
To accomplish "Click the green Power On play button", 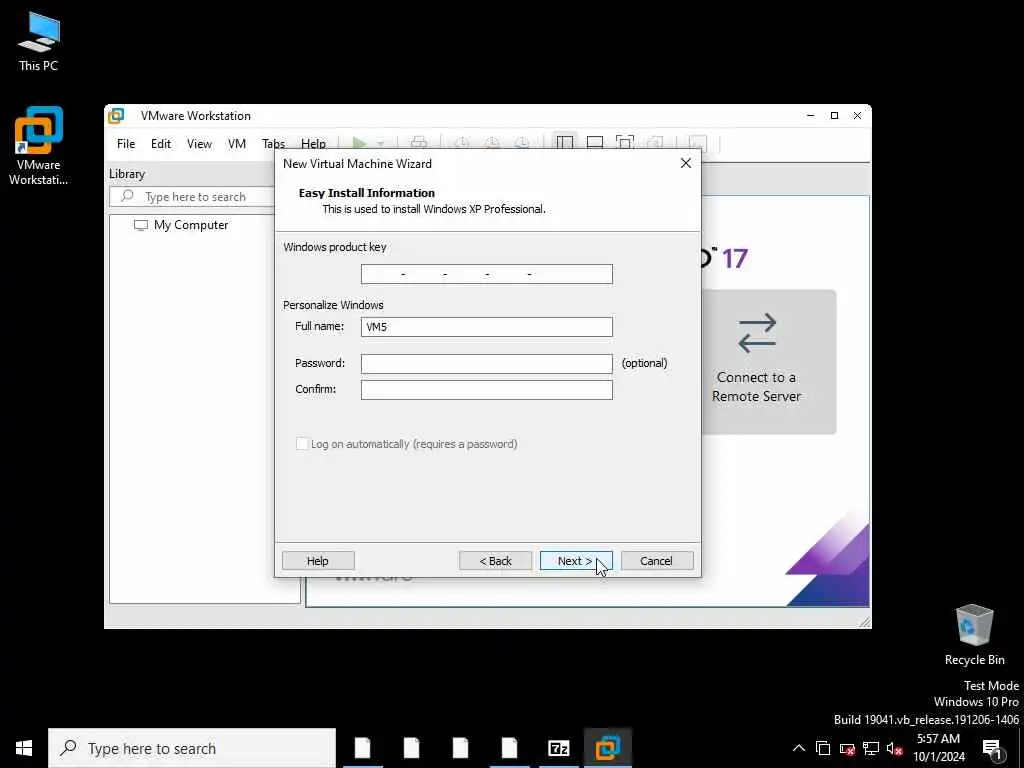I will click(x=359, y=143).
